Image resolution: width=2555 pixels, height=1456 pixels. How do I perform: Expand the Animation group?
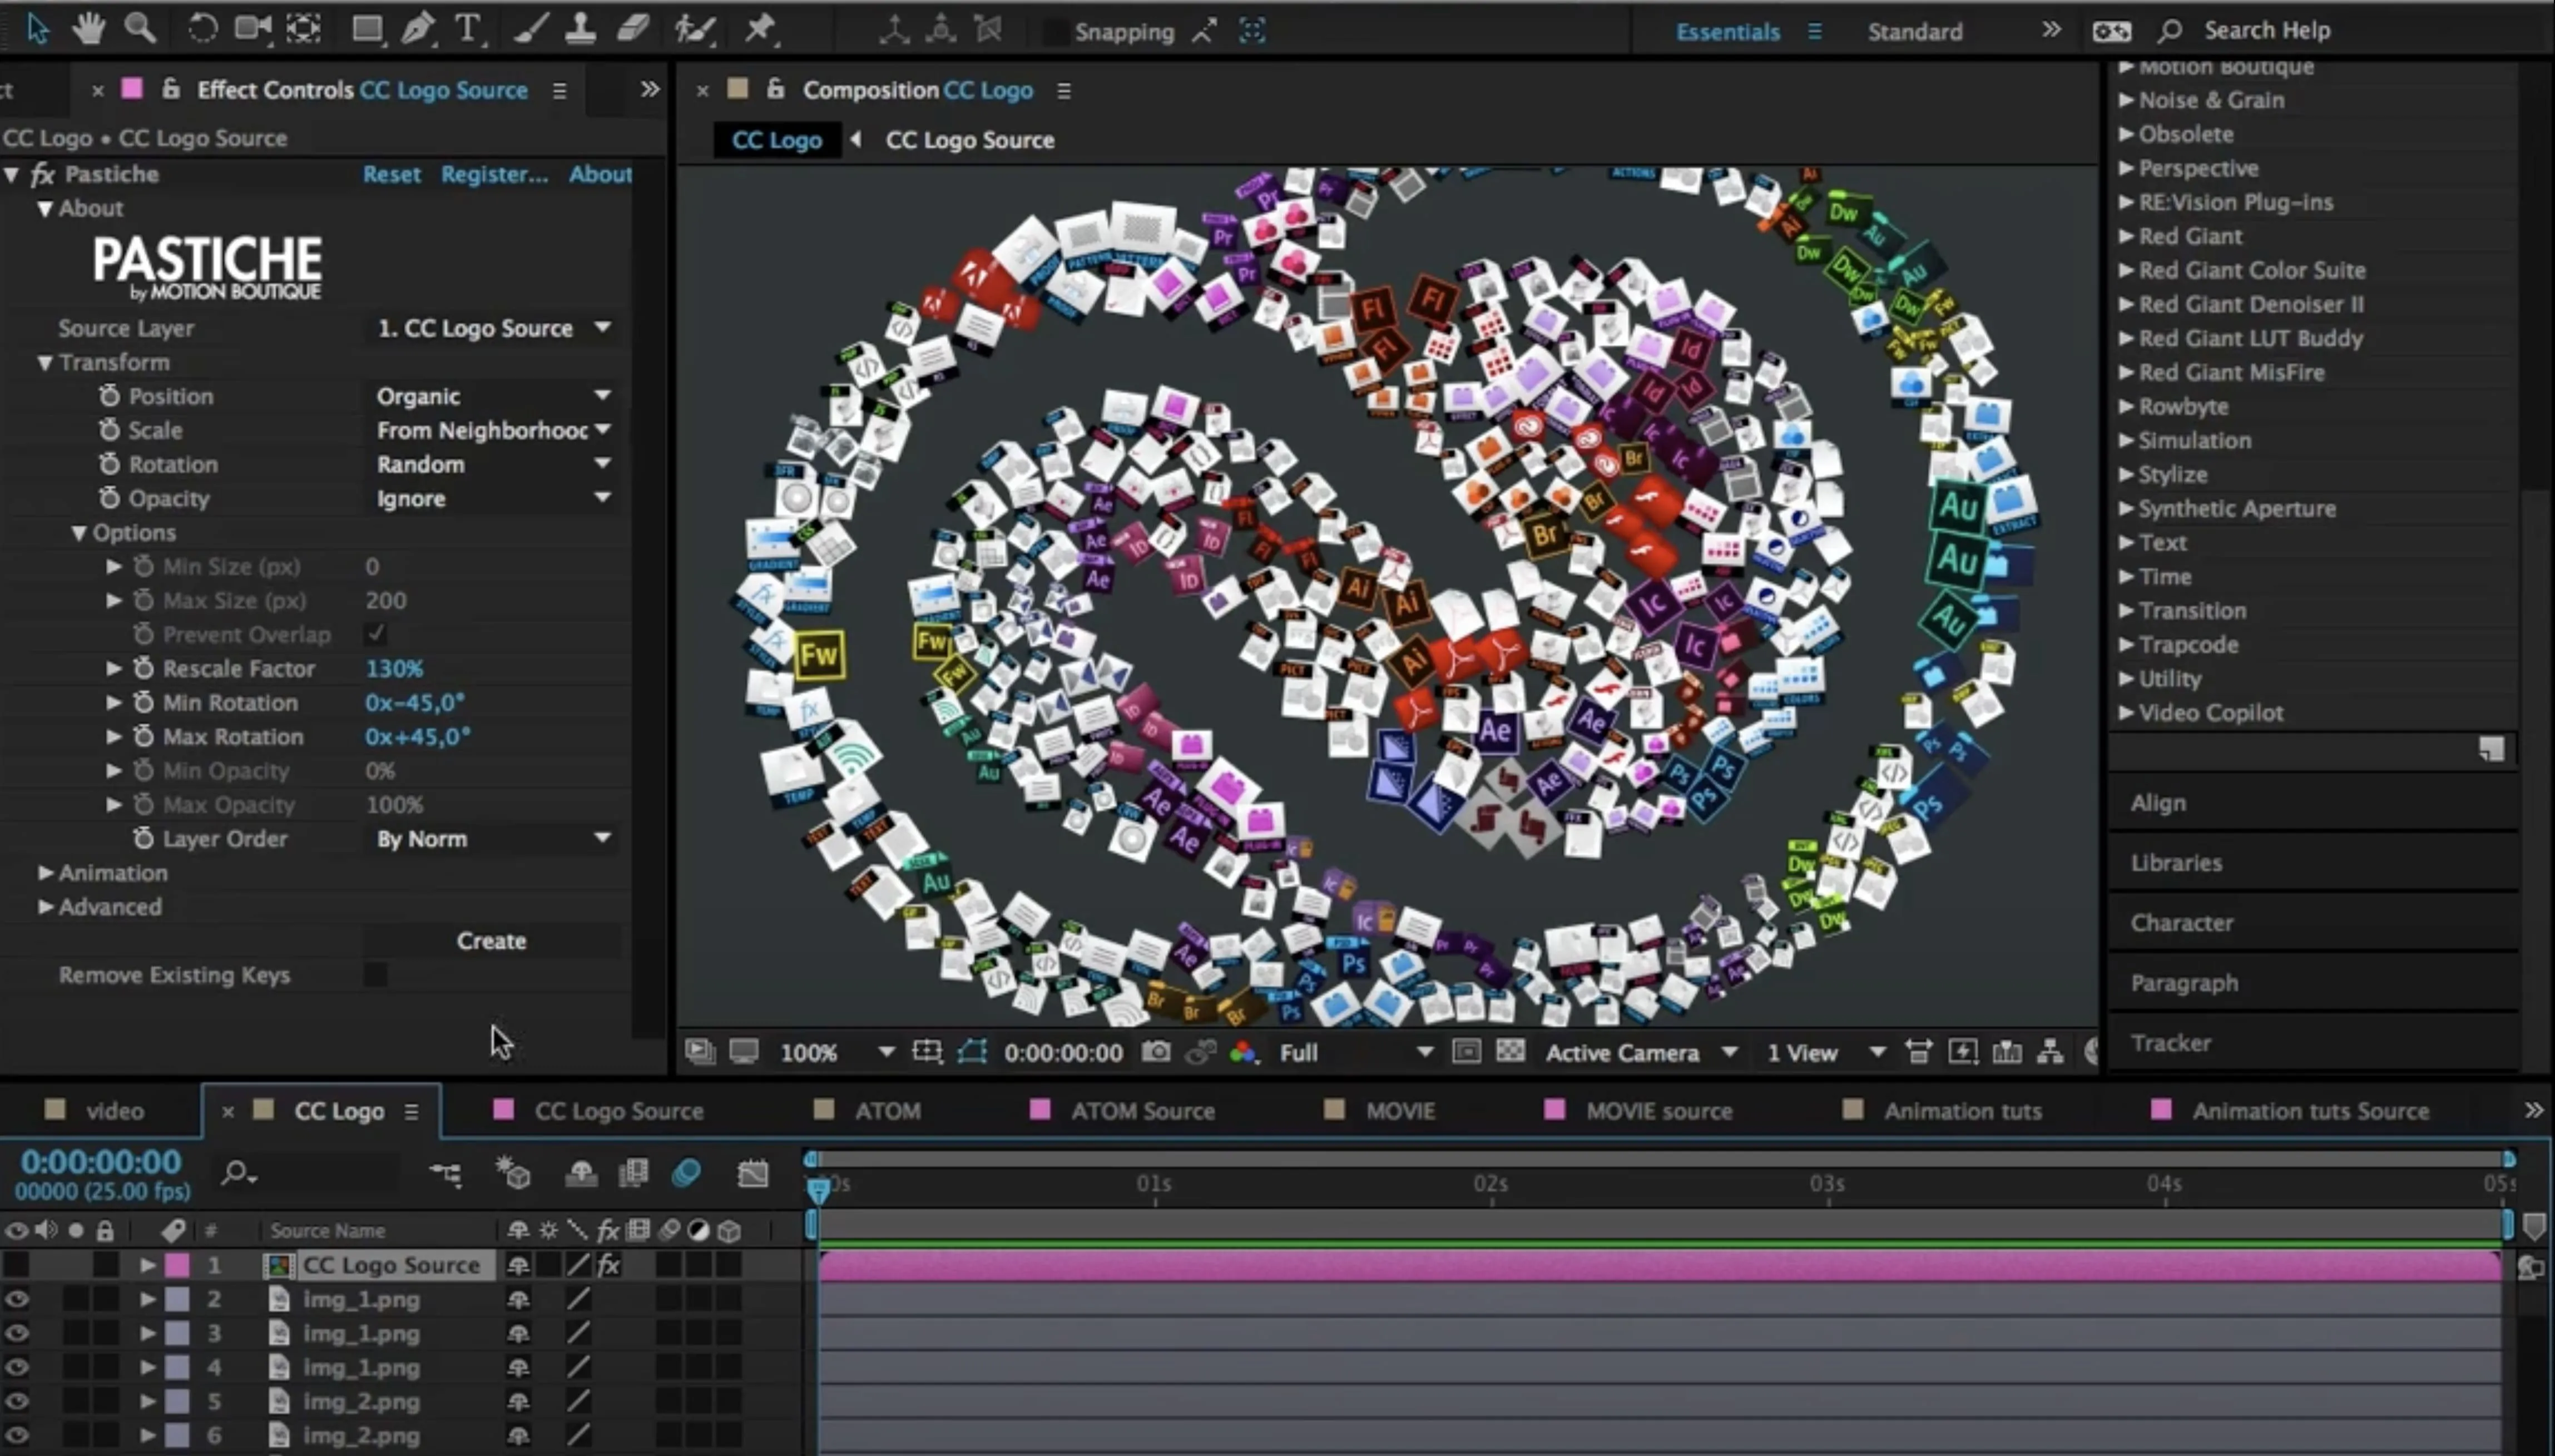coord(46,872)
